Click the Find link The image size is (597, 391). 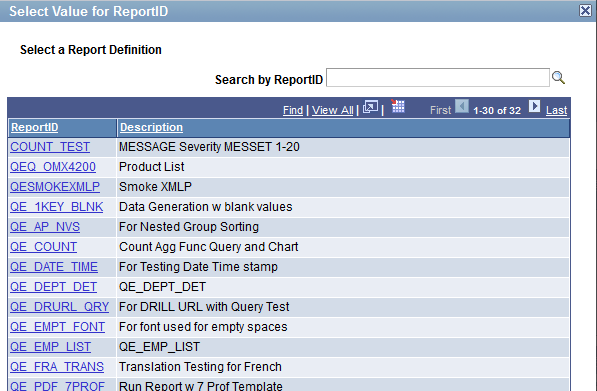coord(293,110)
